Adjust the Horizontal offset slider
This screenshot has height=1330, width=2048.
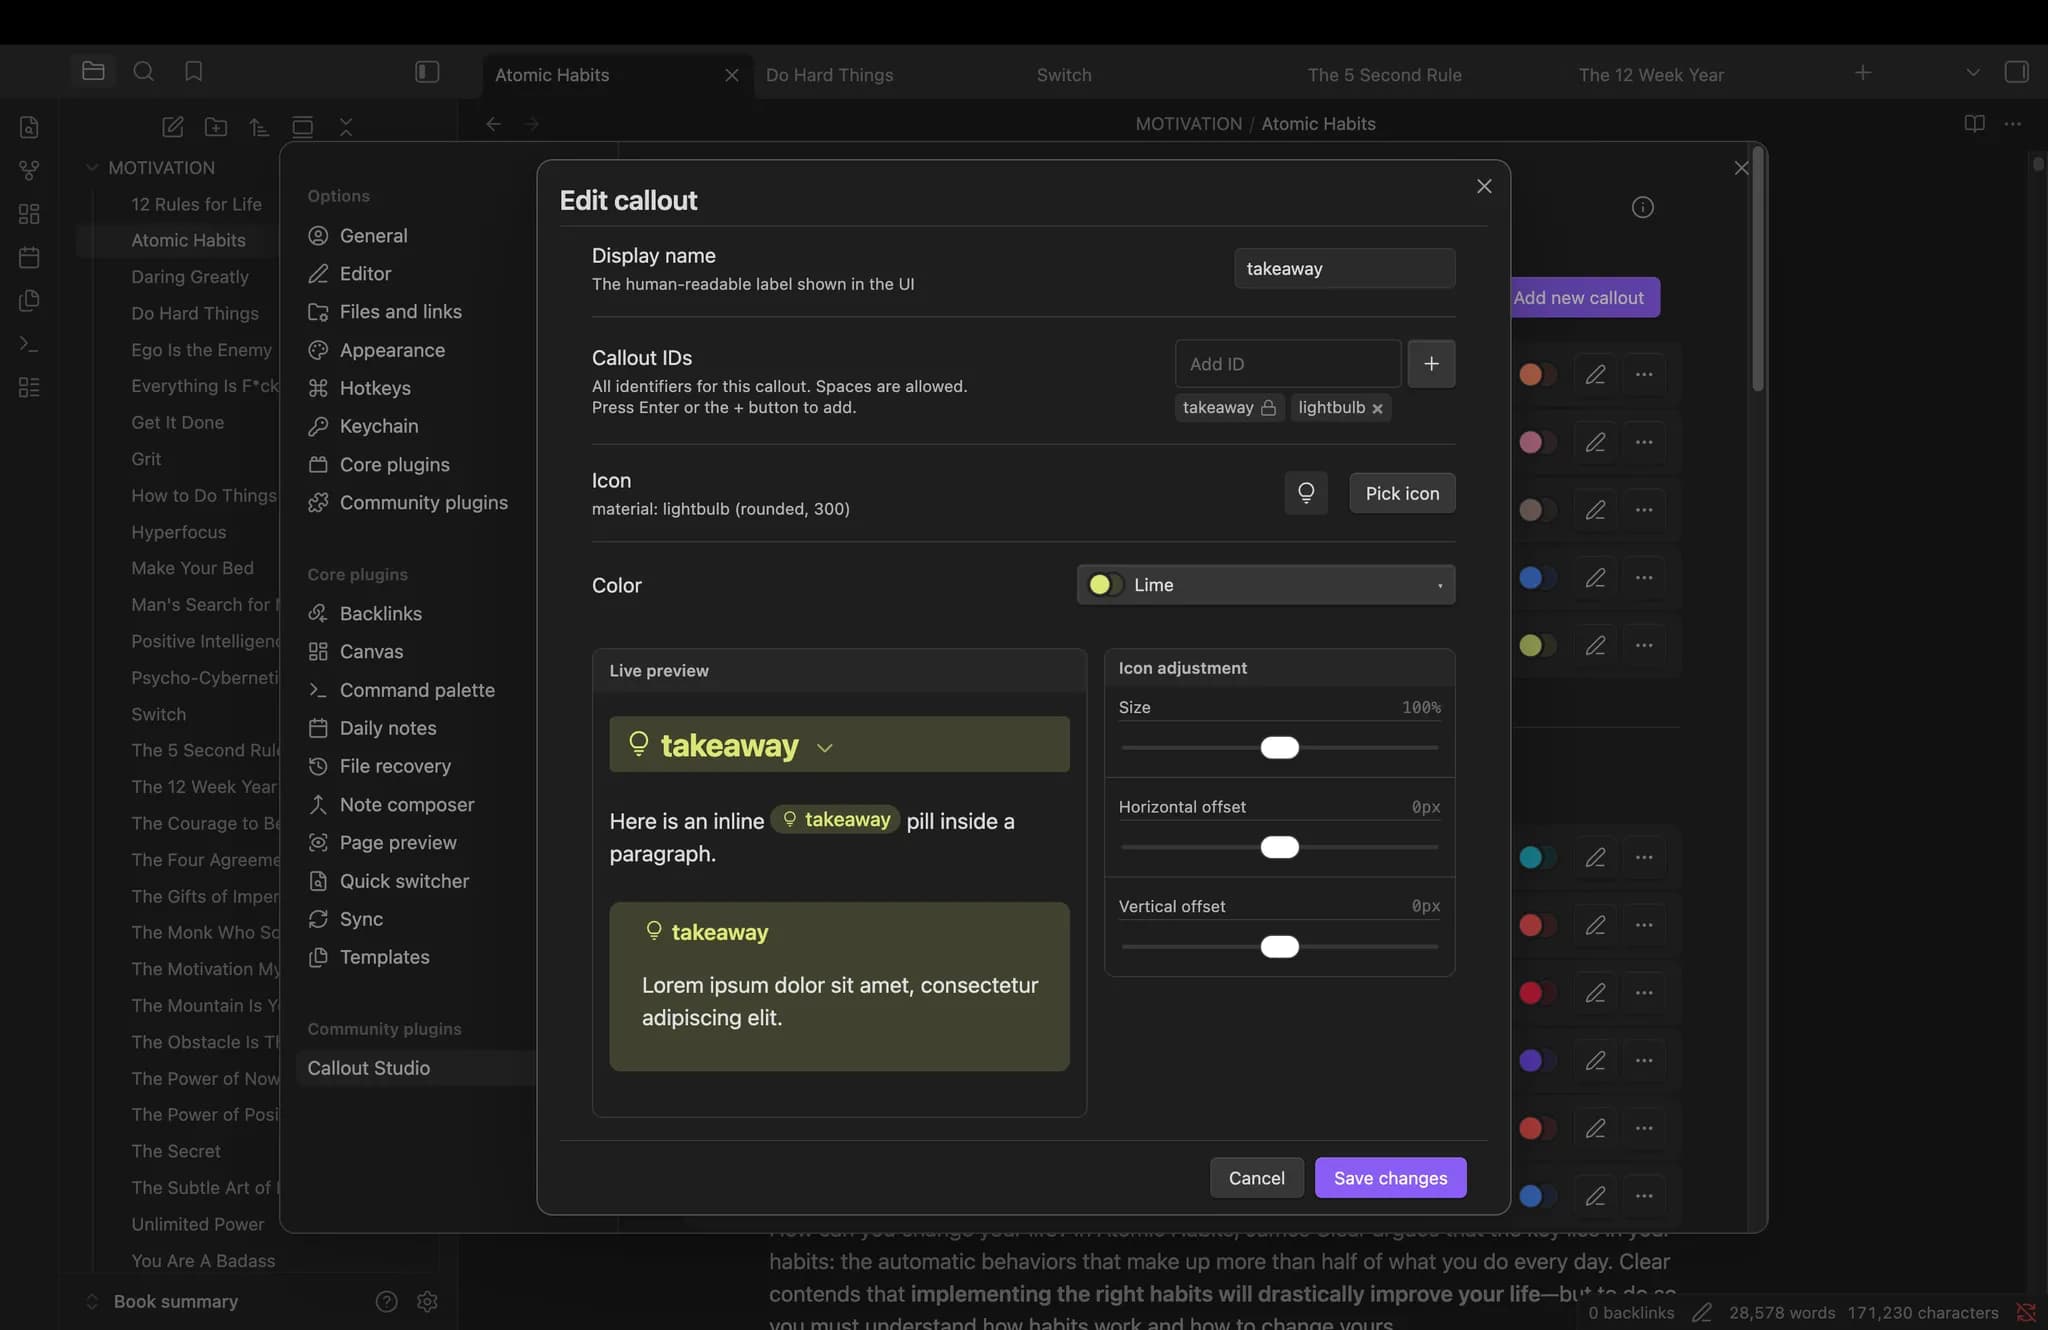[x=1279, y=847]
